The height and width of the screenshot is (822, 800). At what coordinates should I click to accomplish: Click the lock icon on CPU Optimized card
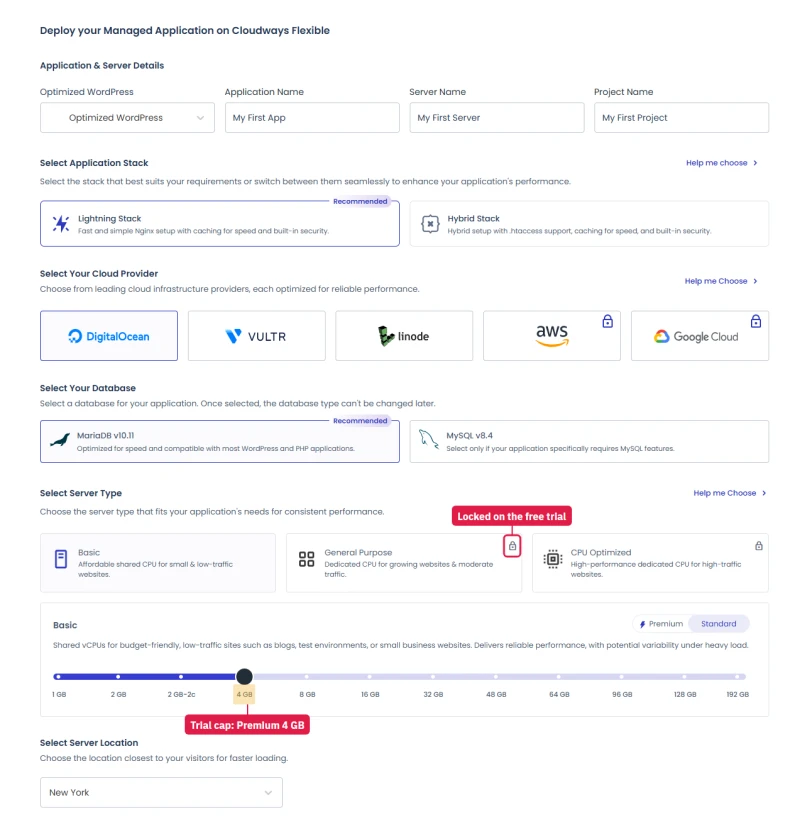click(x=759, y=546)
